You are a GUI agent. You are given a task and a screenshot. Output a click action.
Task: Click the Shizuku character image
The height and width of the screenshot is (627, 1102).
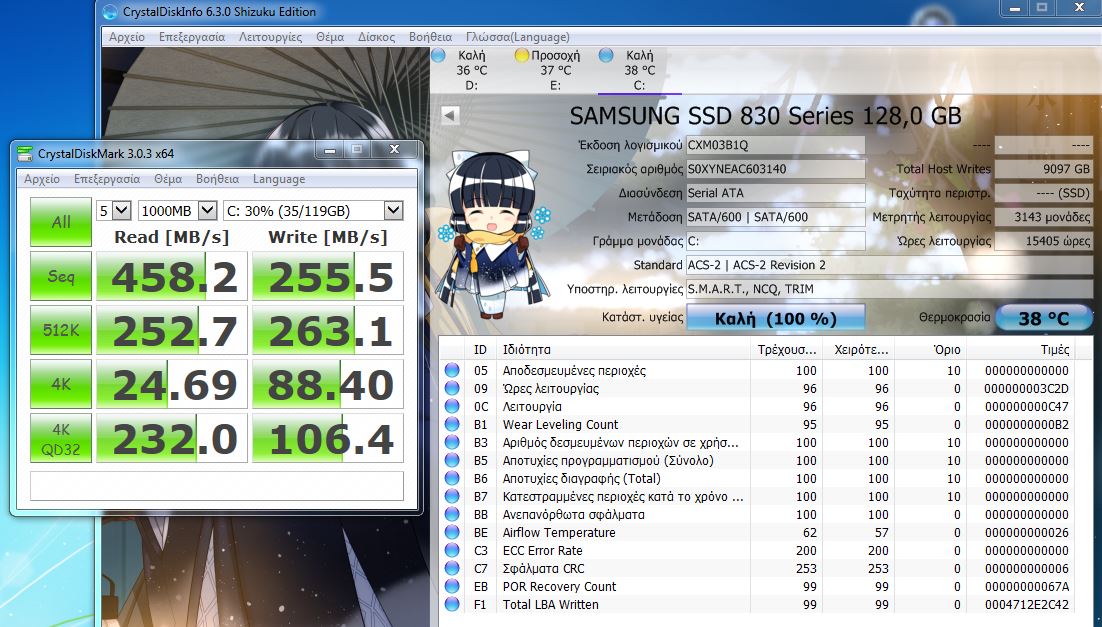tap(492, 235)
